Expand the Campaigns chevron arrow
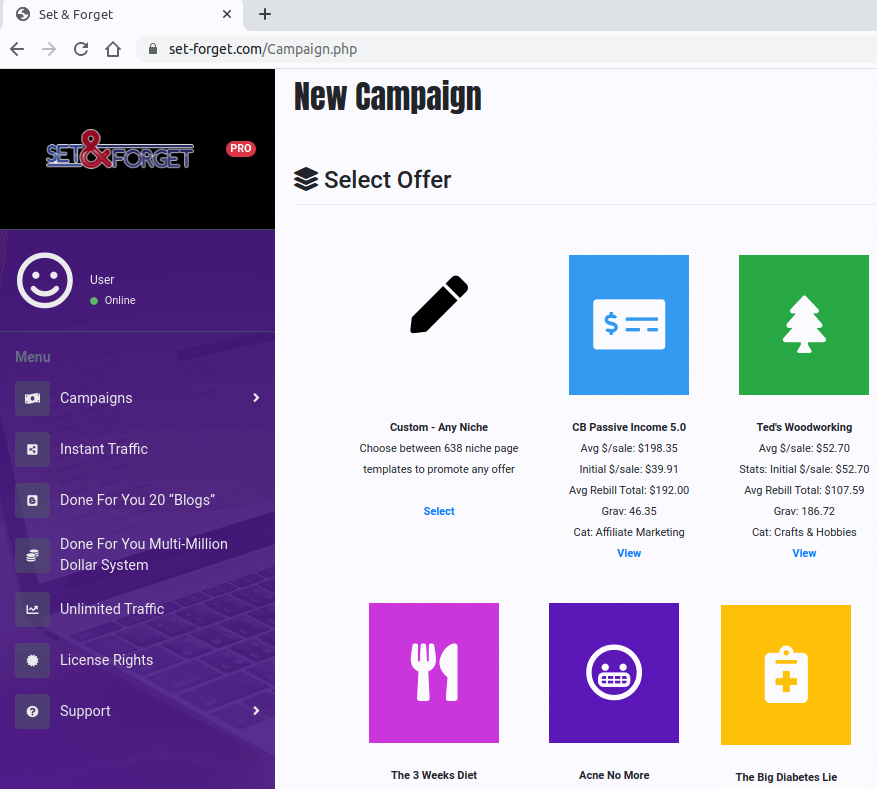Screen dimensions: 877x789 coord(256,398)
